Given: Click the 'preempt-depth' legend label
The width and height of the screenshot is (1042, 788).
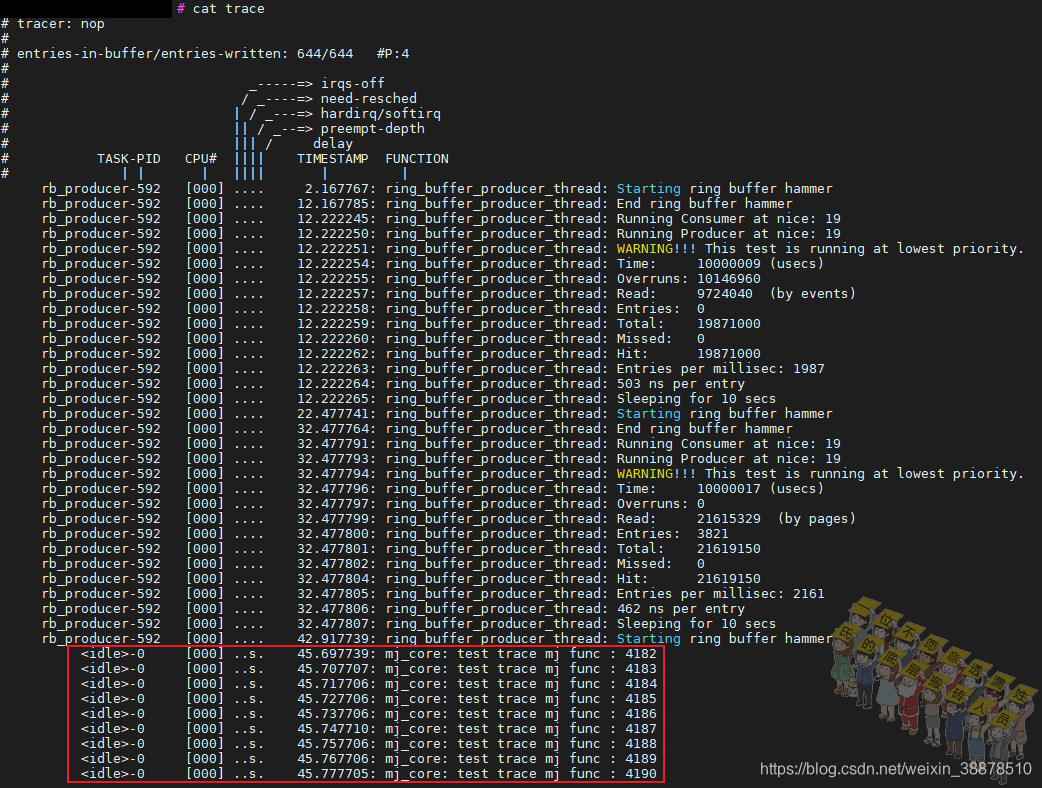Looking at the screenshot, I should coord(372,128).
